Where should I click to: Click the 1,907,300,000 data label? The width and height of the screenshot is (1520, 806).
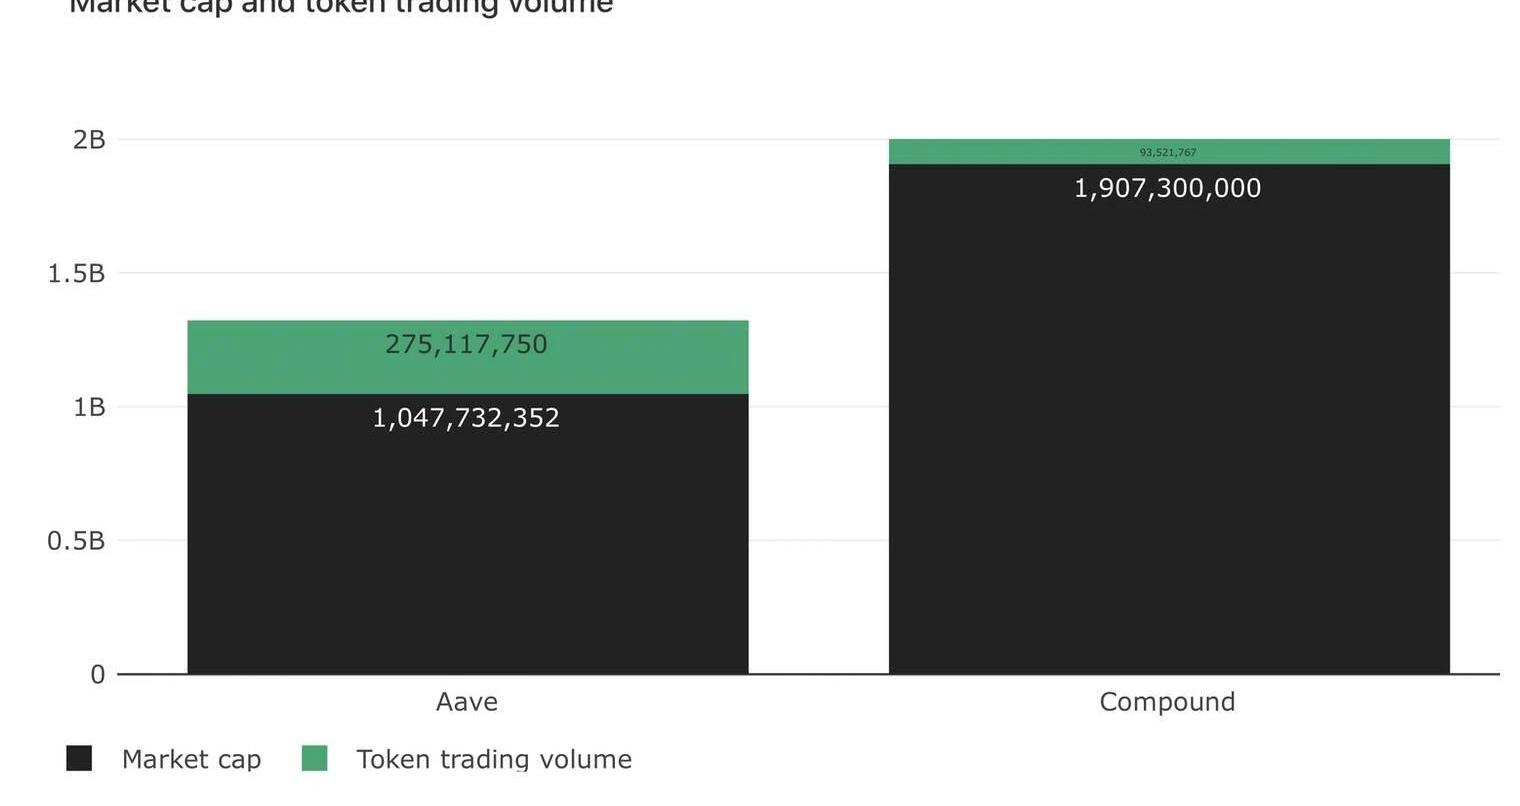[x=1167, y=188]
